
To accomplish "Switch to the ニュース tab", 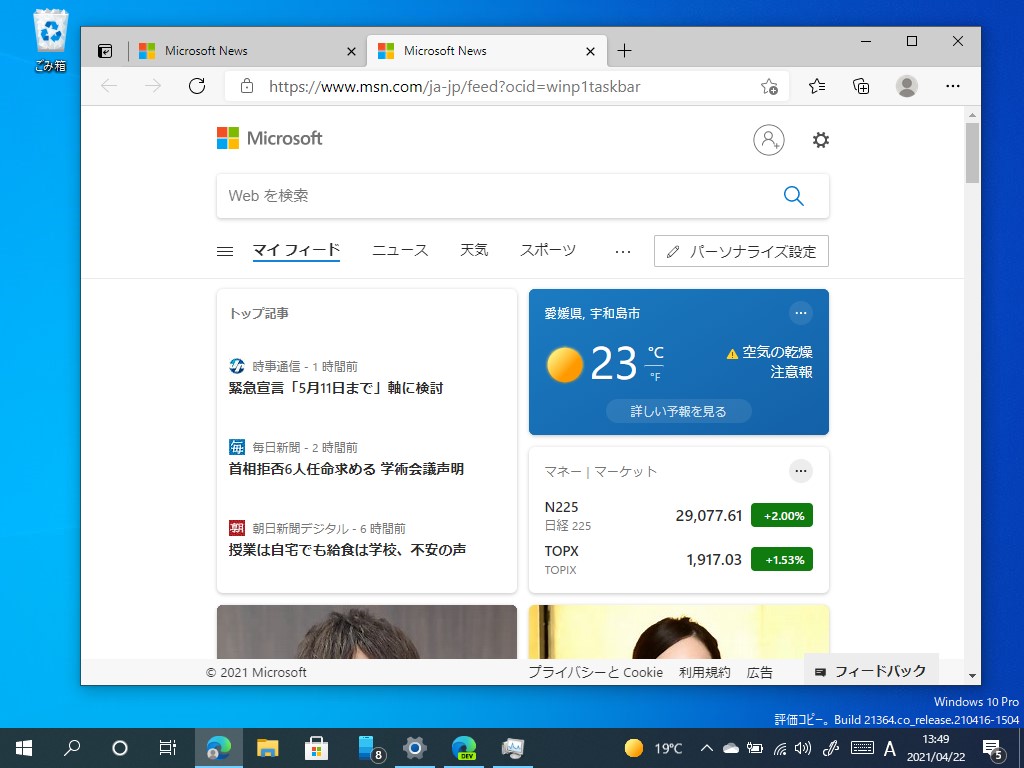I will pos(399,251).
